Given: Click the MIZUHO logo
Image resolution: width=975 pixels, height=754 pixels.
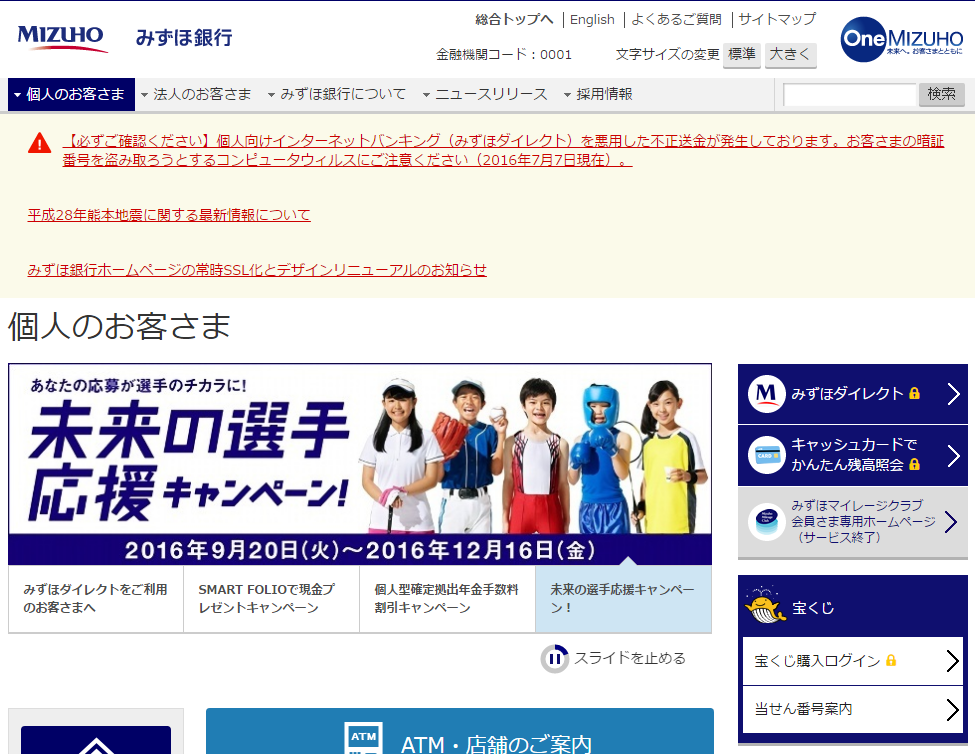Looking at the screenshot, I should click(62, 38).
